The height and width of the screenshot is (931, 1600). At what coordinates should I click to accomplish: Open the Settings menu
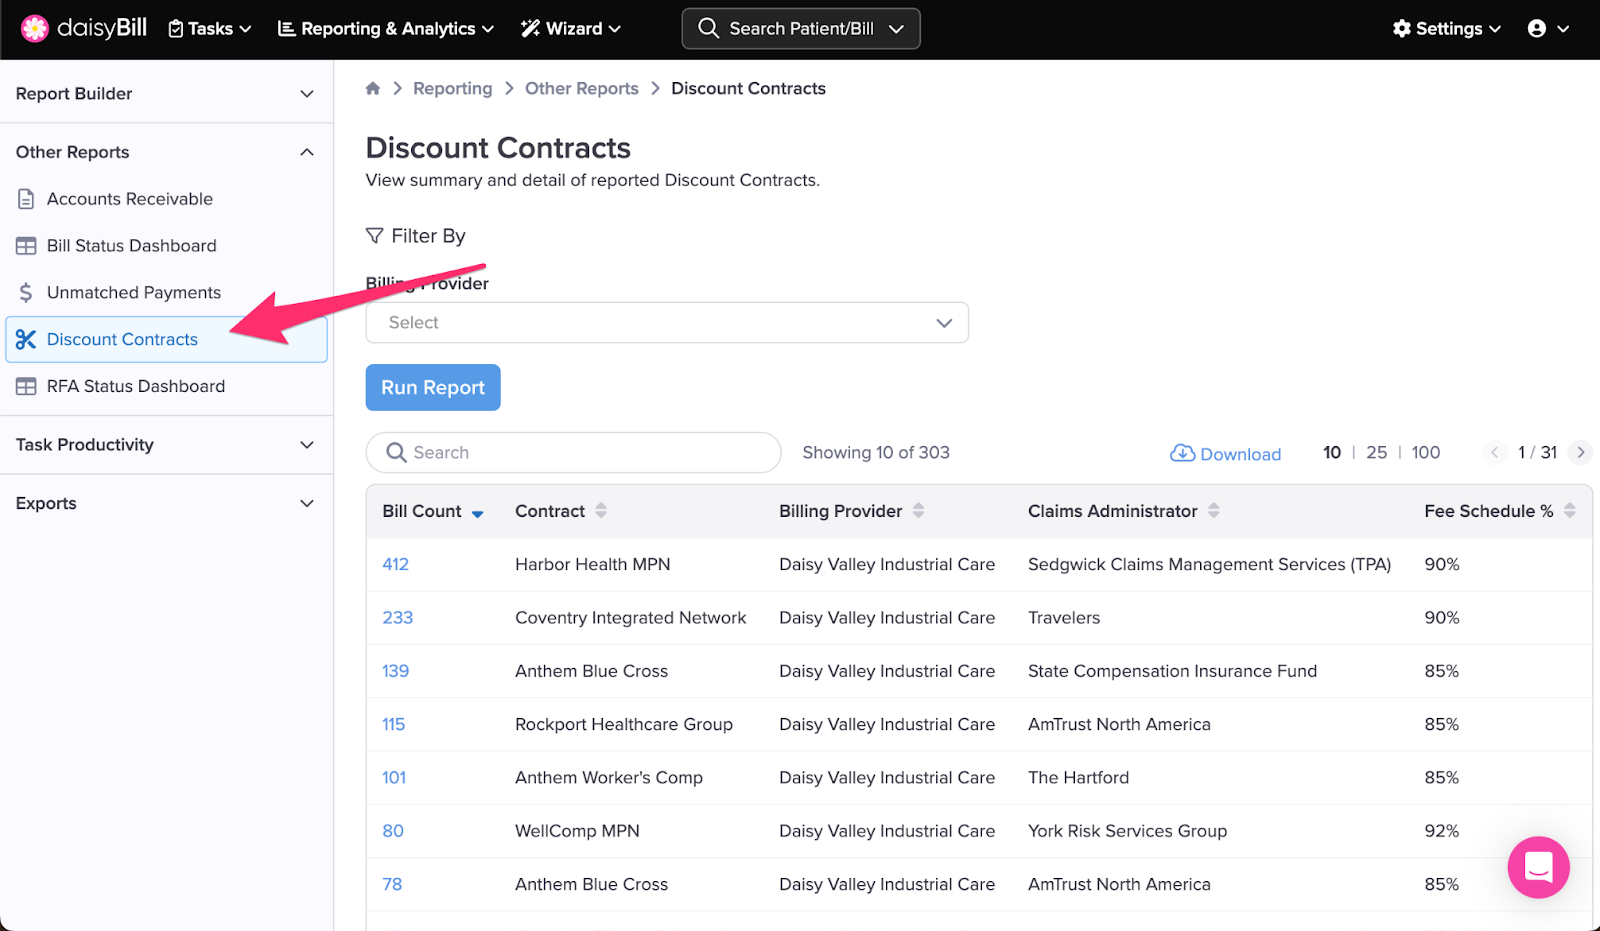click(1446, 29)
